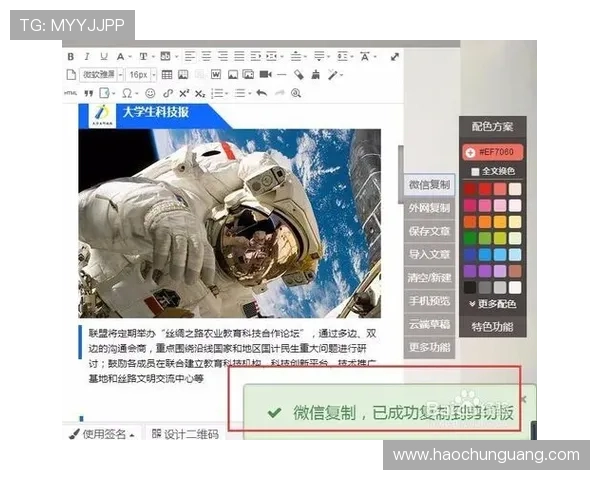Enable the 全文换色 checkbox

[475, 171]
